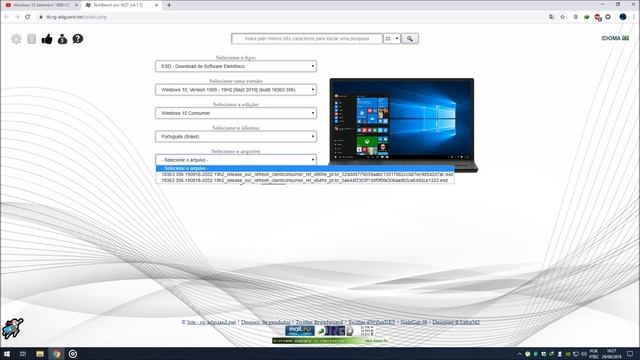This screenshot has width=640, height=360.
Task: Open the Chrome three-dot menu
Action: (x=634, y=17)
